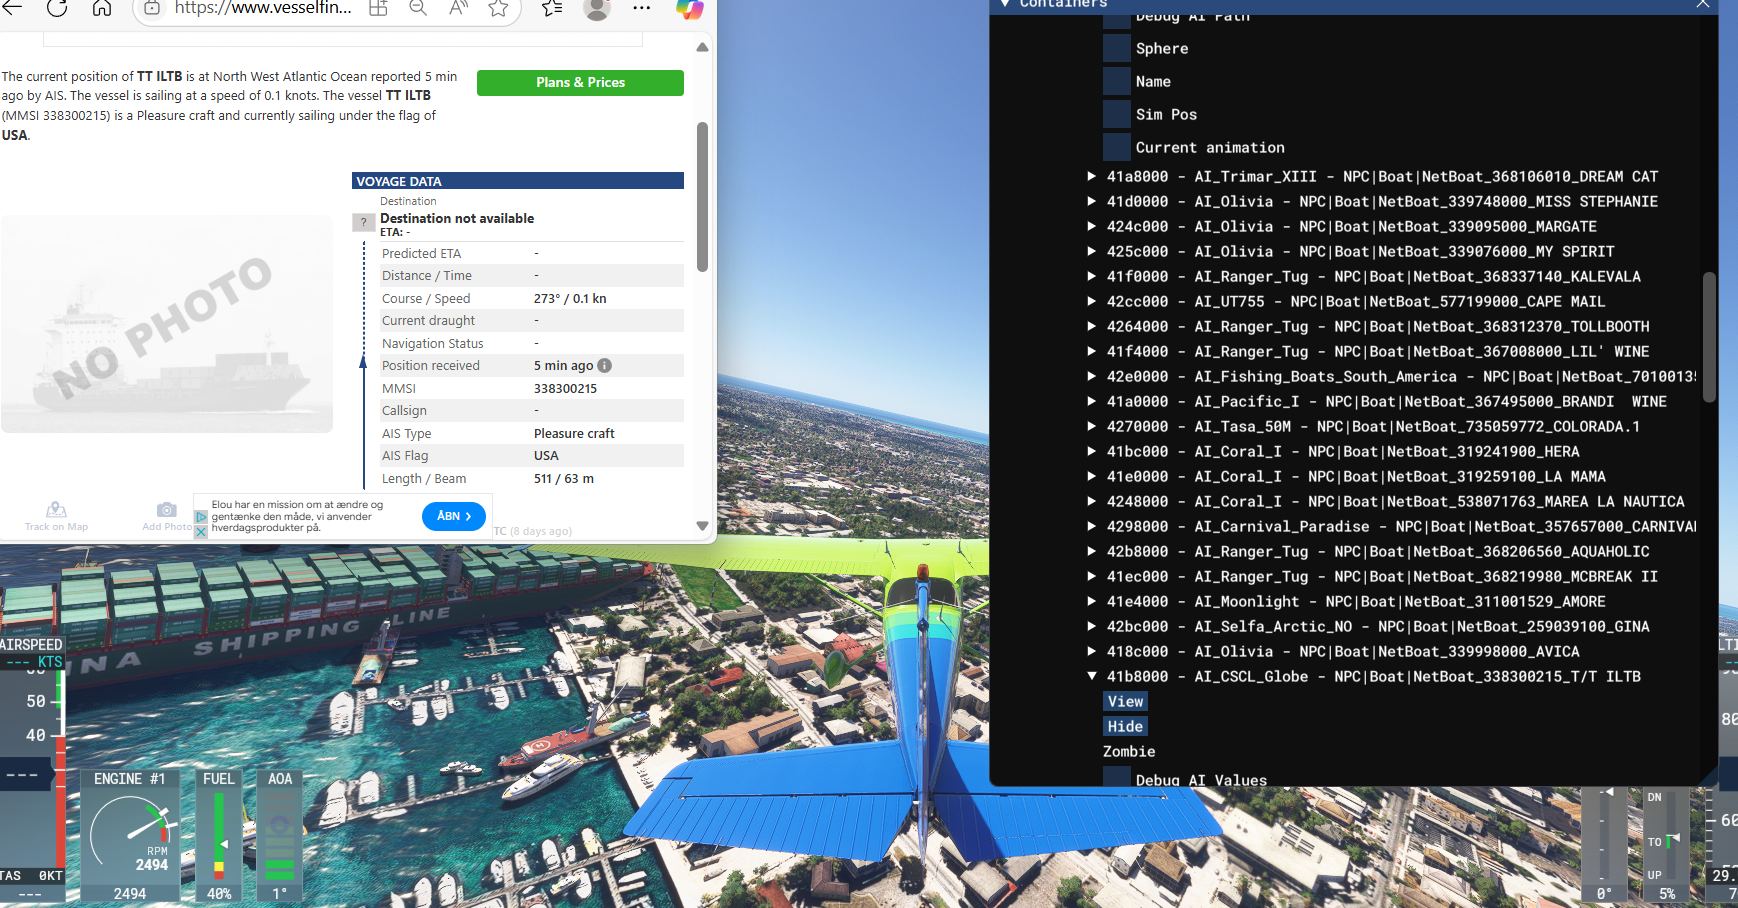Click the AdChoices triangle icon on the ad
The height and width of the screenshot is (908, 1738).
pyautogui.click(x=201, y=517)
